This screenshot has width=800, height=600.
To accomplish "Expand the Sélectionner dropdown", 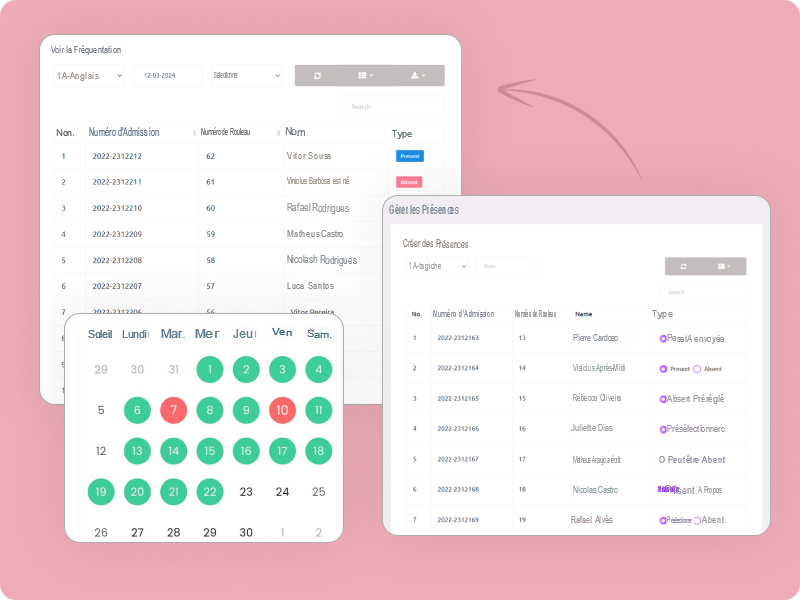I will click(x=246, y=76).
